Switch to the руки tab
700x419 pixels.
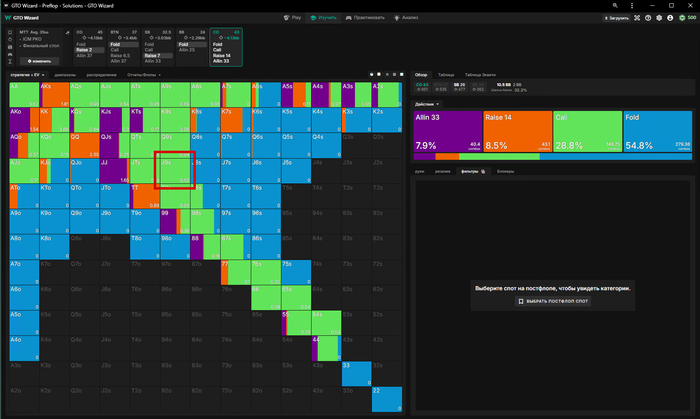click(420, 171)
